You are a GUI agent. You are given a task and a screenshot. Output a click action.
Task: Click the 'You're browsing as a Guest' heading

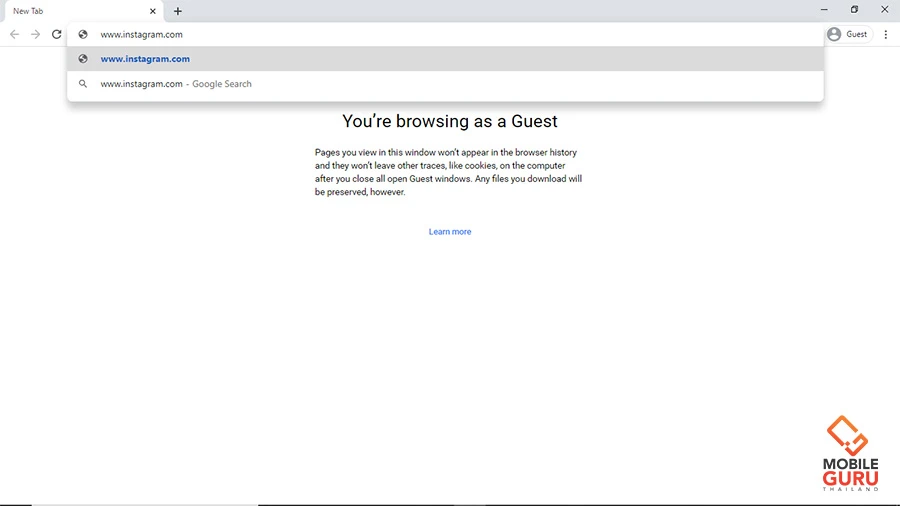(x=450, y=121)
